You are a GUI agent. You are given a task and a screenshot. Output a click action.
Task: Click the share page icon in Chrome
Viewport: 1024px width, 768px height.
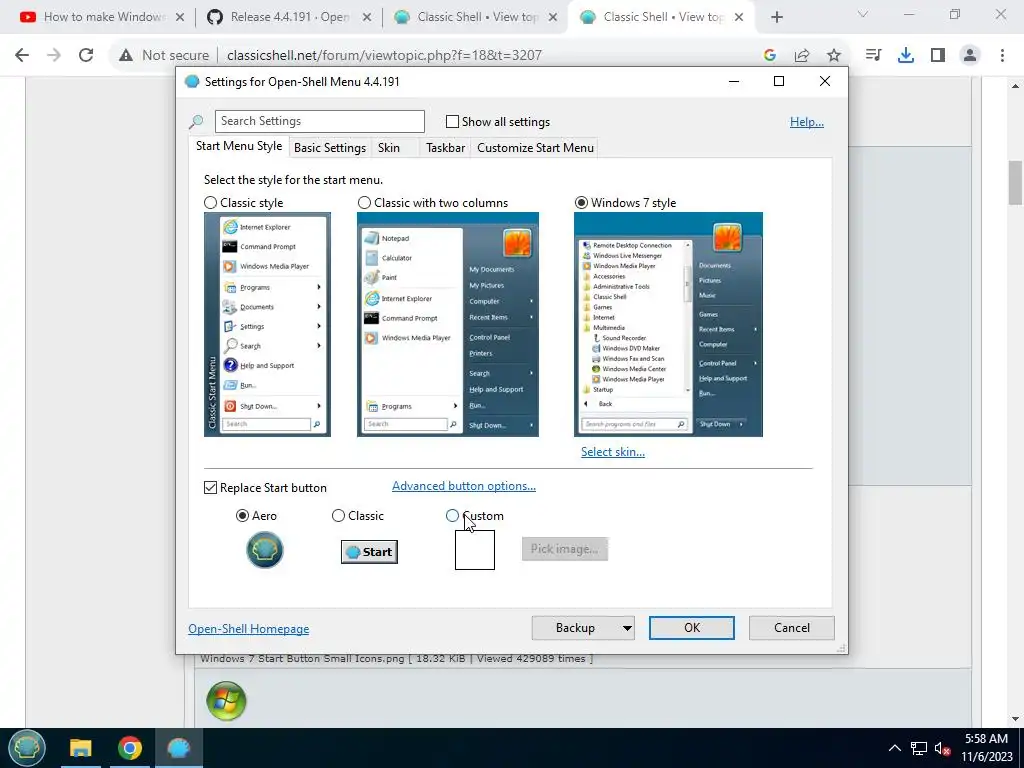[802, 56]
